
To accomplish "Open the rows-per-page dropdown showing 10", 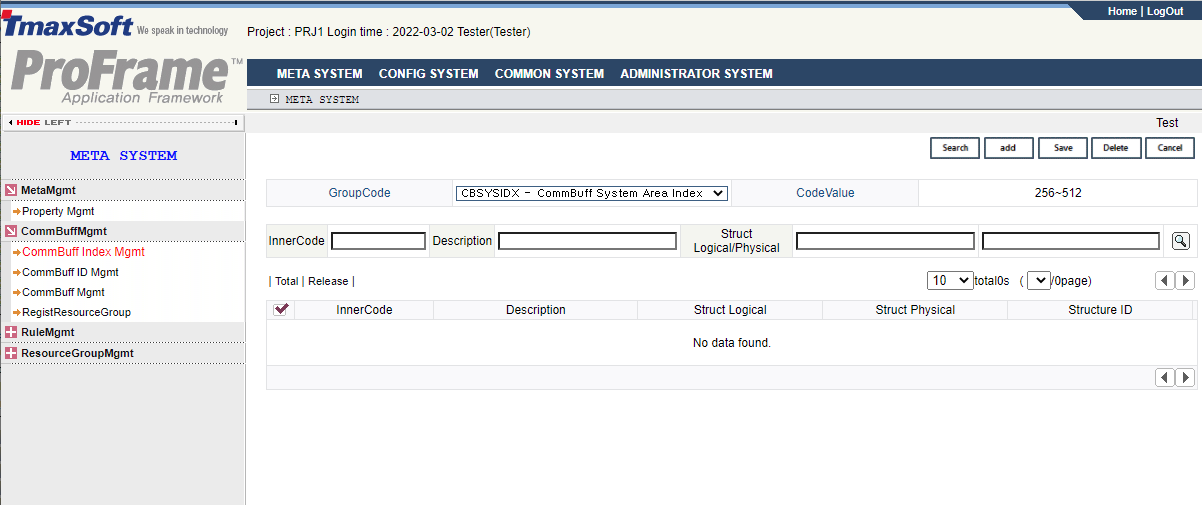I will click(x=949, y=281).
